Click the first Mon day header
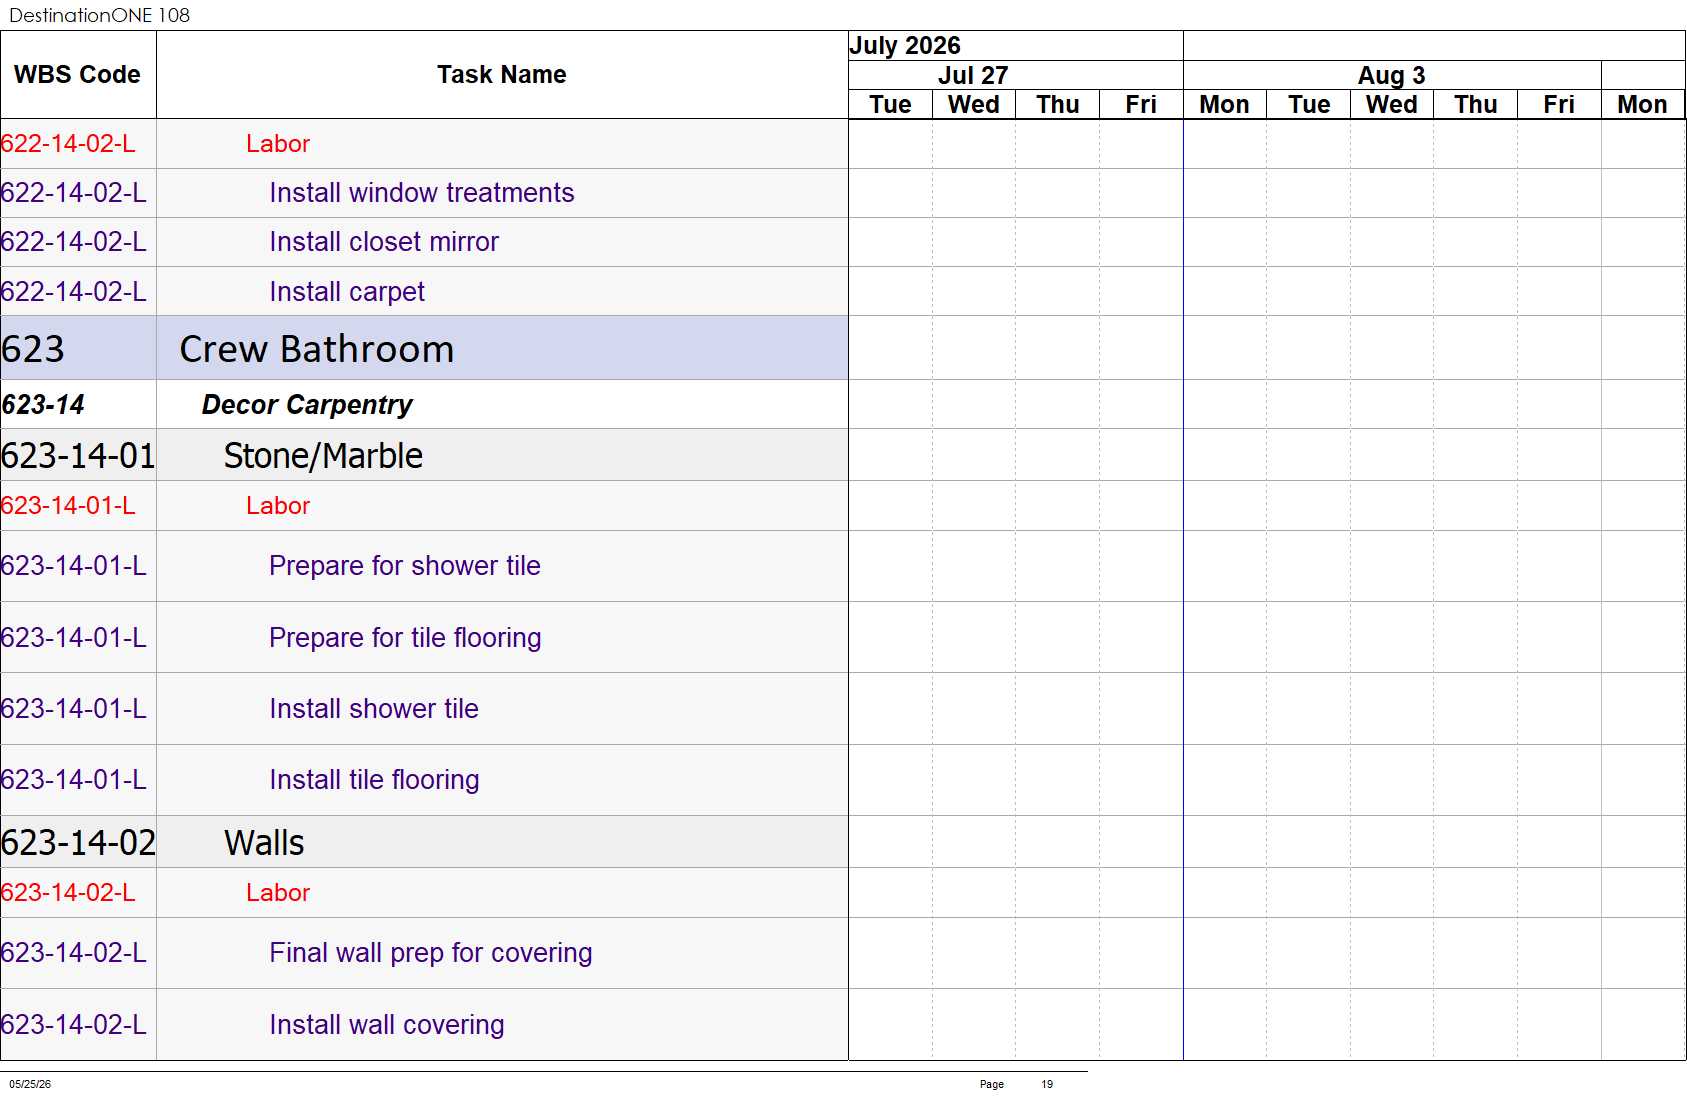This screenshot has height=1097, width=1687. (x=1225, y=105)
